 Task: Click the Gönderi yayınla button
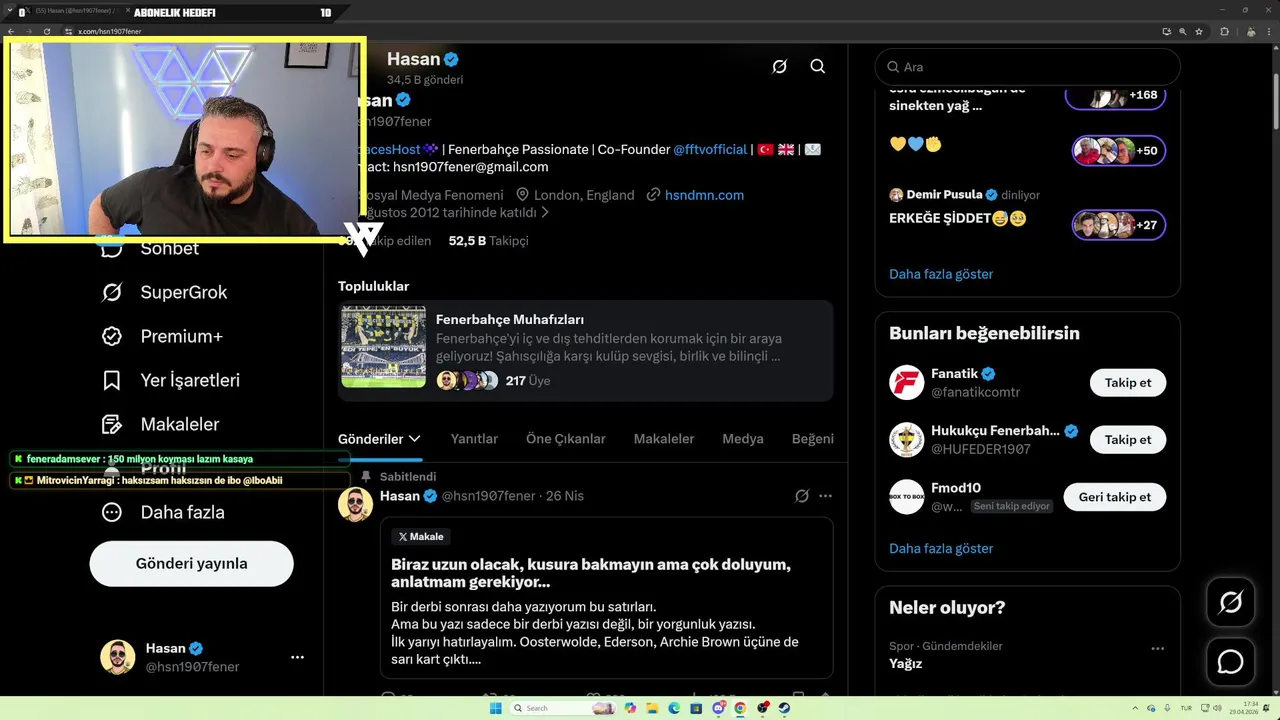[191, 563]
